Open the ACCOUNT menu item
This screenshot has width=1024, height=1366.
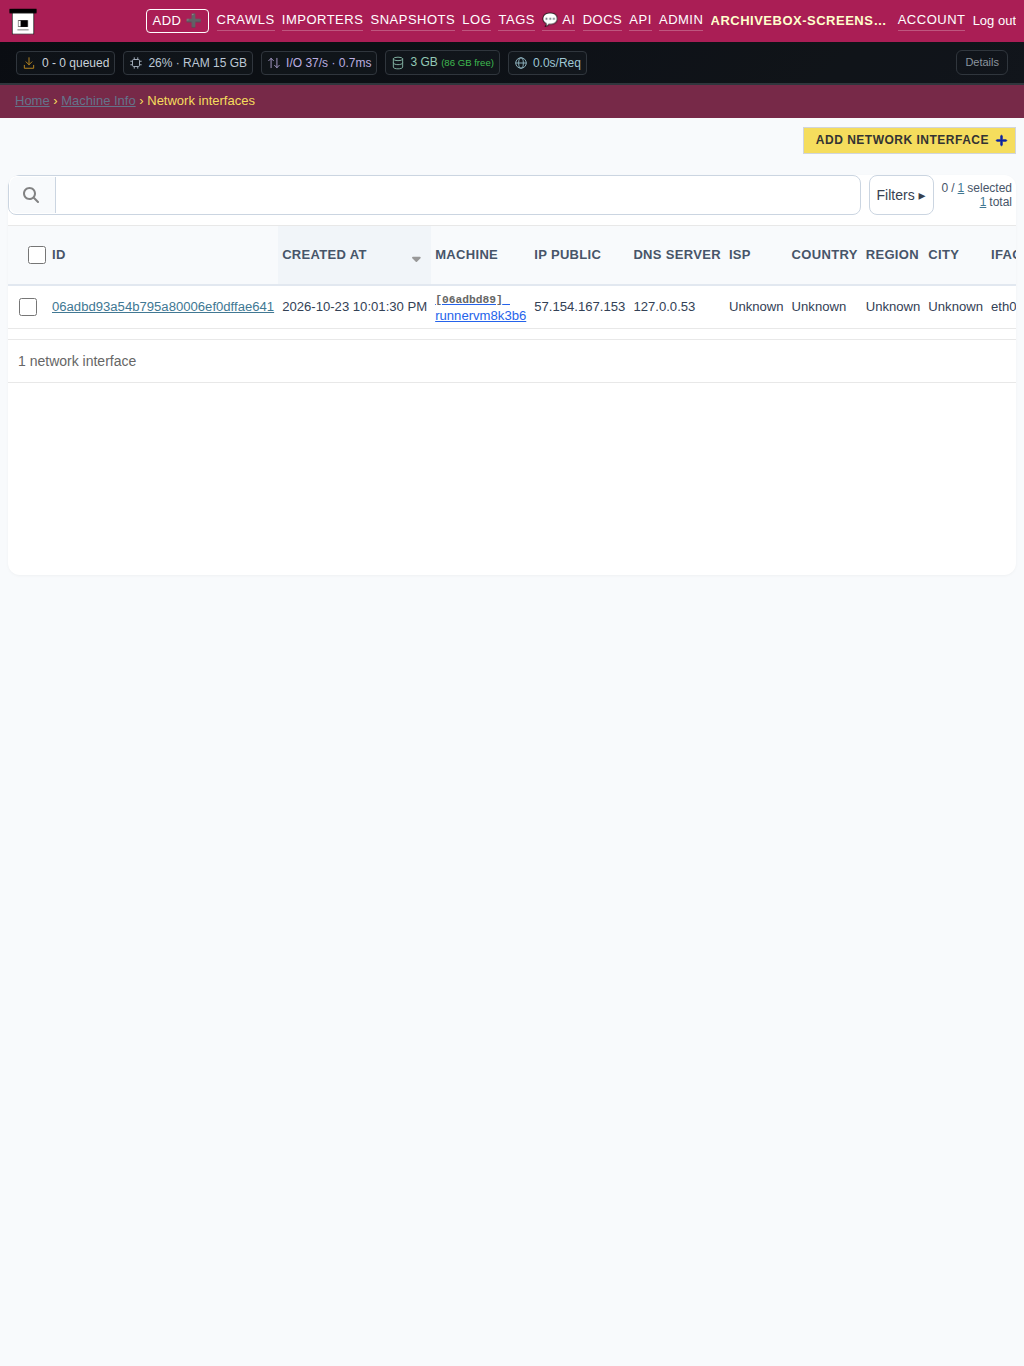click(x=931, y=20)
